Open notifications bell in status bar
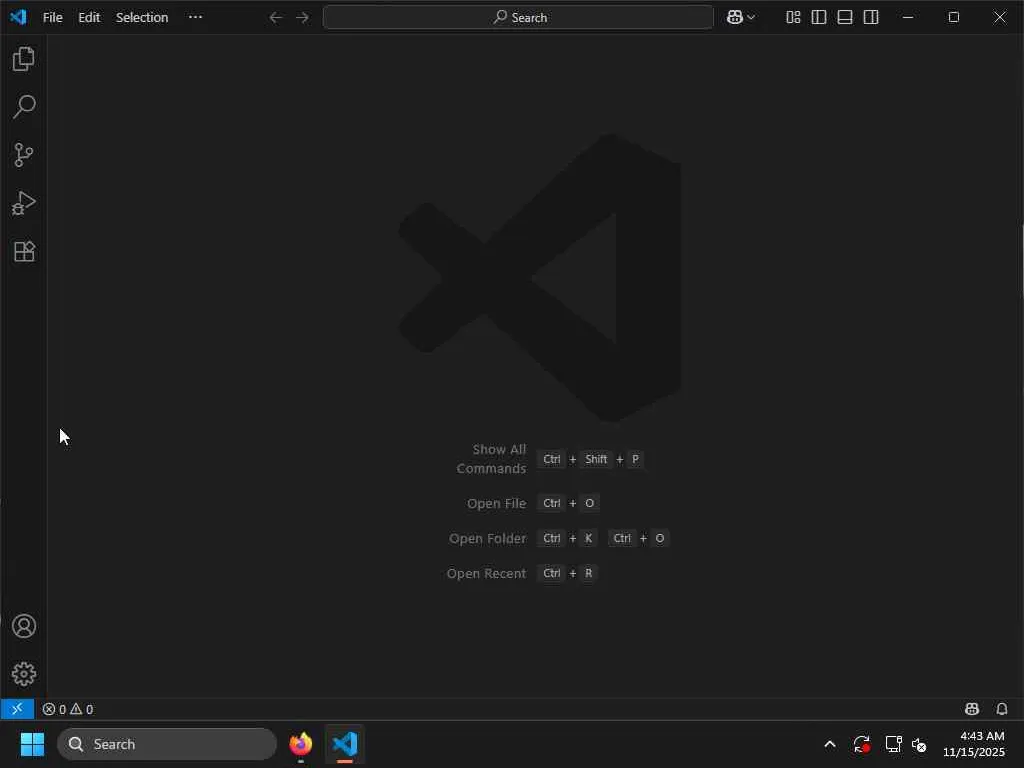 click(x=1002, y=709)
